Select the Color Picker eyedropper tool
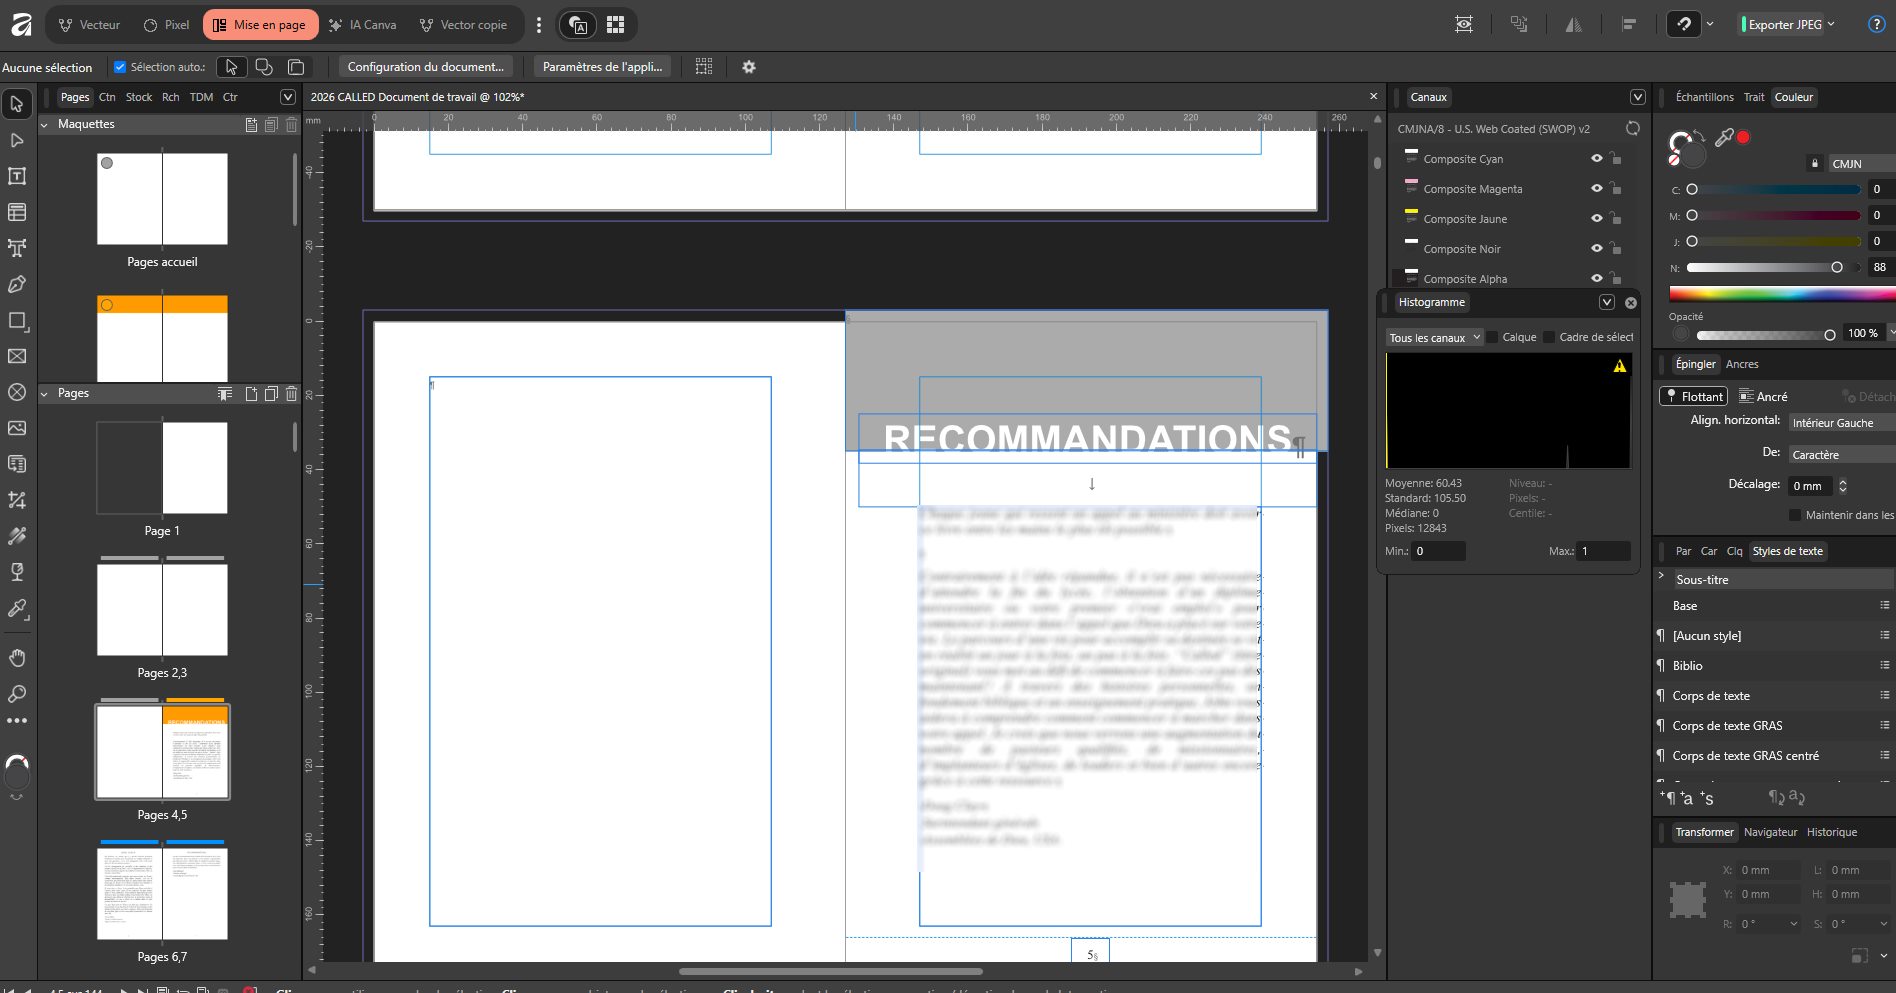 point(17,608)
